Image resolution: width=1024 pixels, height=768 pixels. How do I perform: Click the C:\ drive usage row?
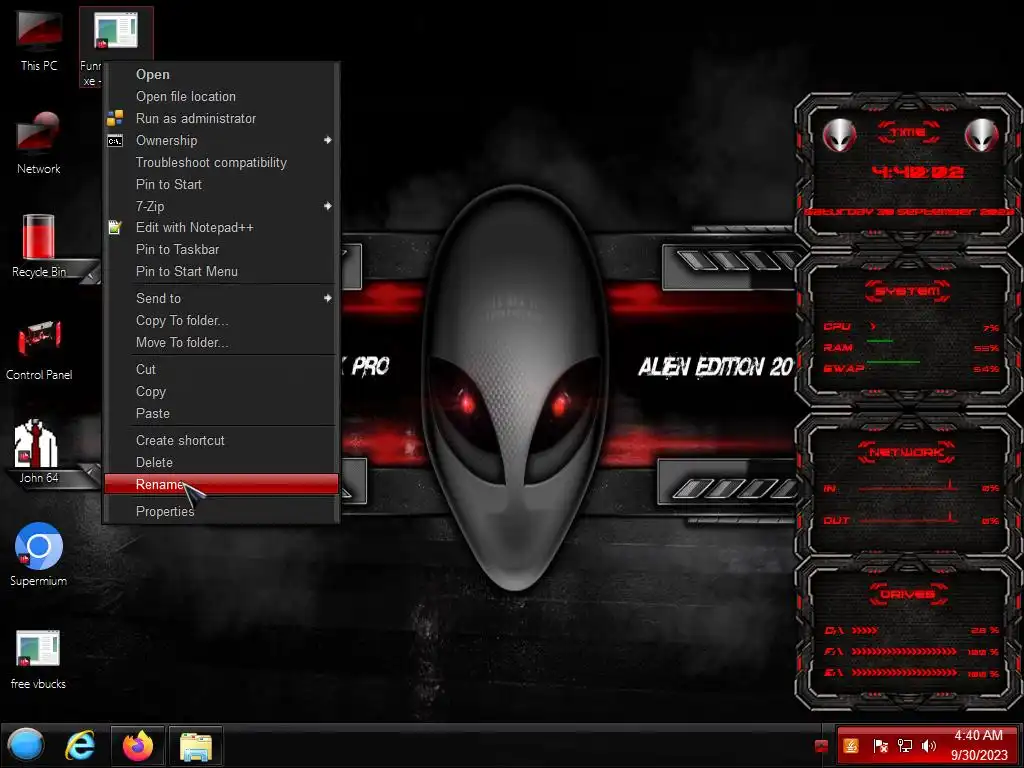click(912, 630)
